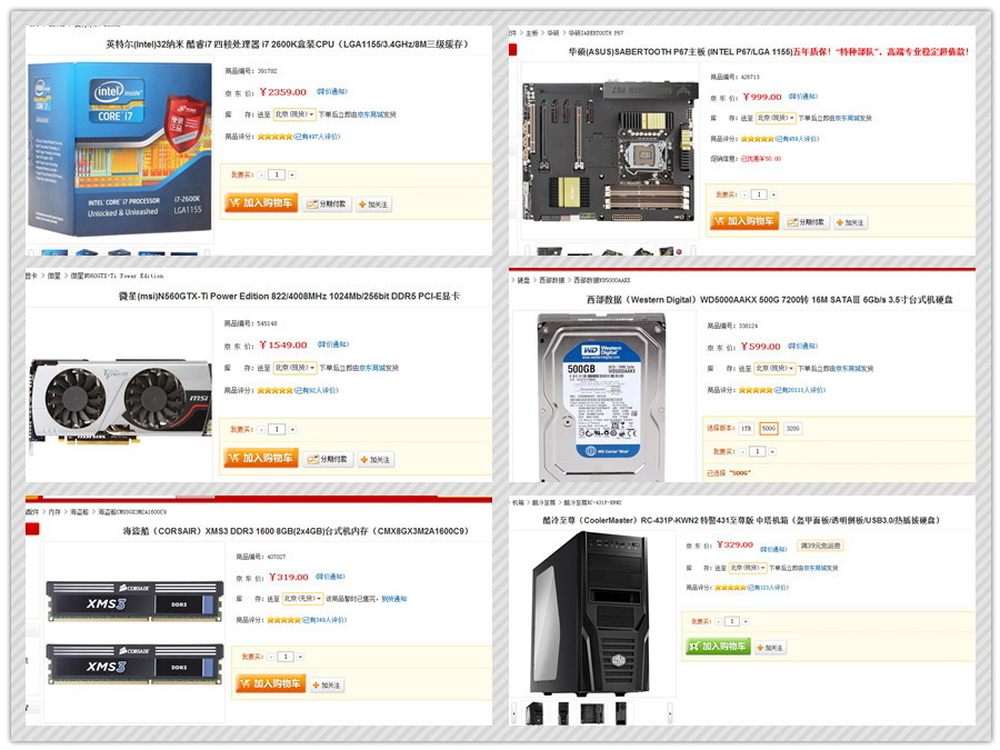Click the quantity input field for ASUS motherboard
1000x750 pixels.
coord(759,195)
